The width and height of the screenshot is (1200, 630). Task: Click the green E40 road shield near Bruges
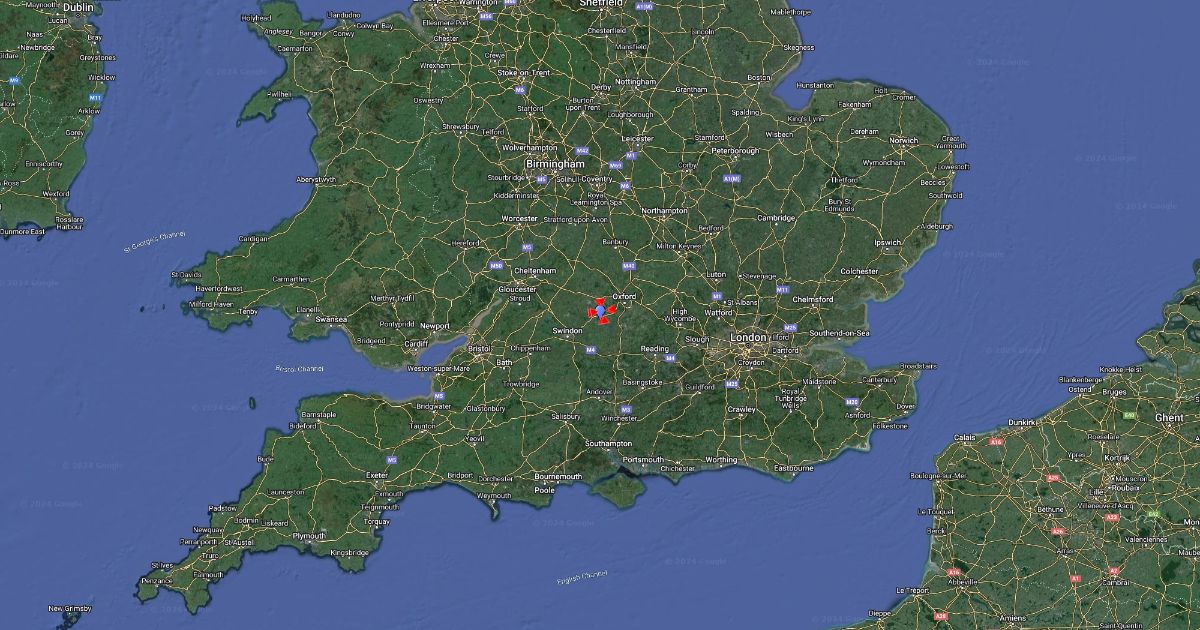point(1129,416)
